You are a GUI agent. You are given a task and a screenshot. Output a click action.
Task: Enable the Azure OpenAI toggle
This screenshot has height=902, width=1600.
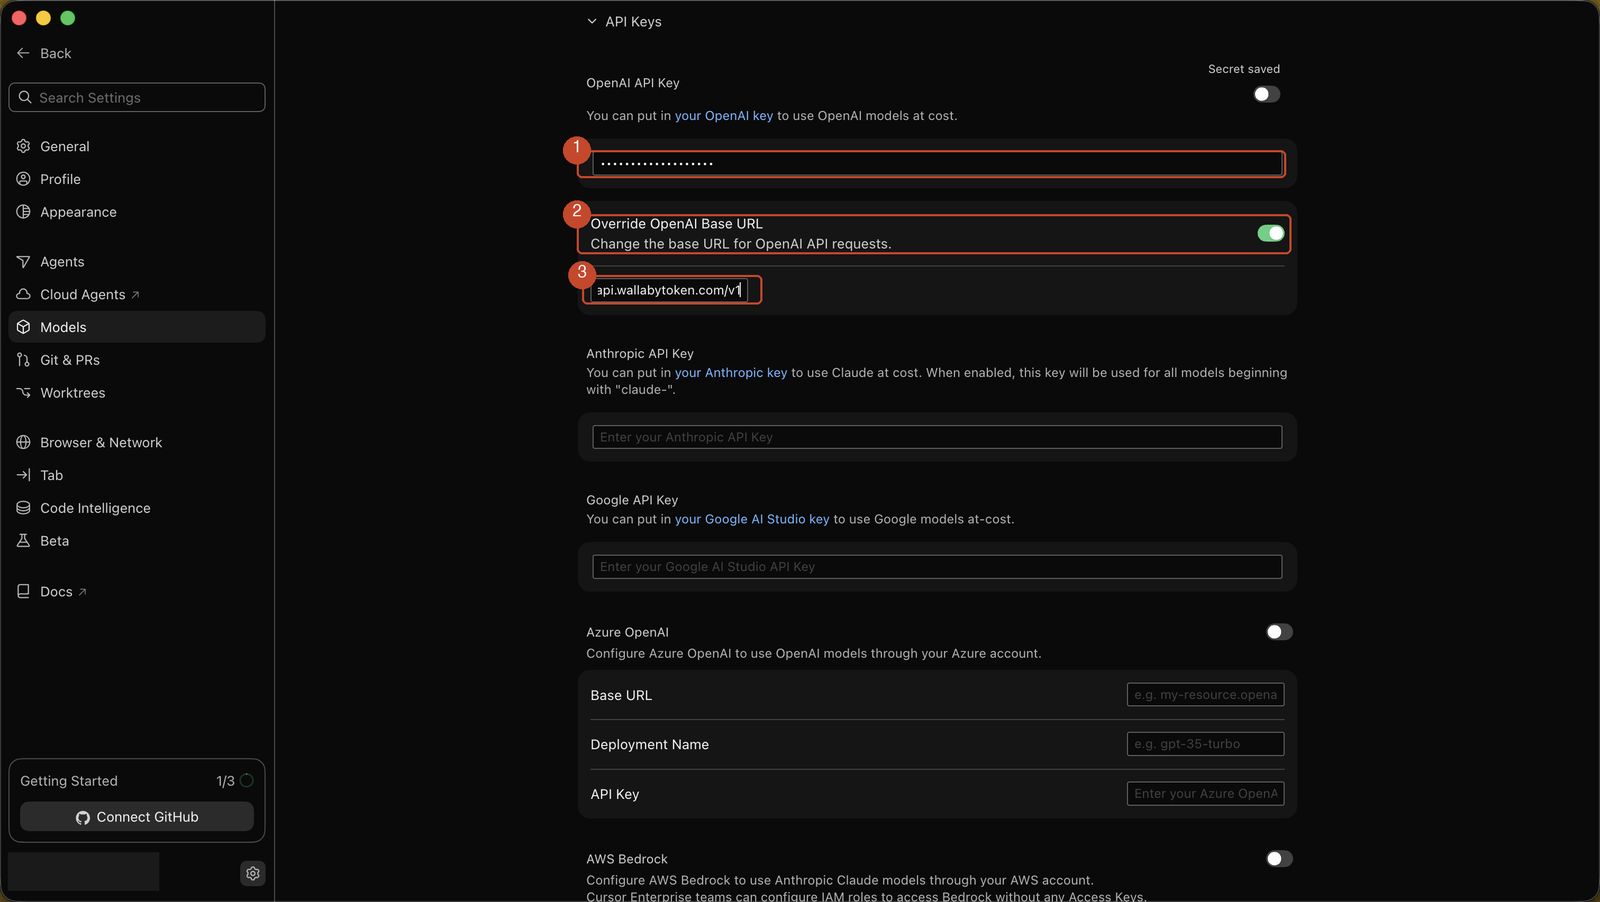coord(1279,632)
